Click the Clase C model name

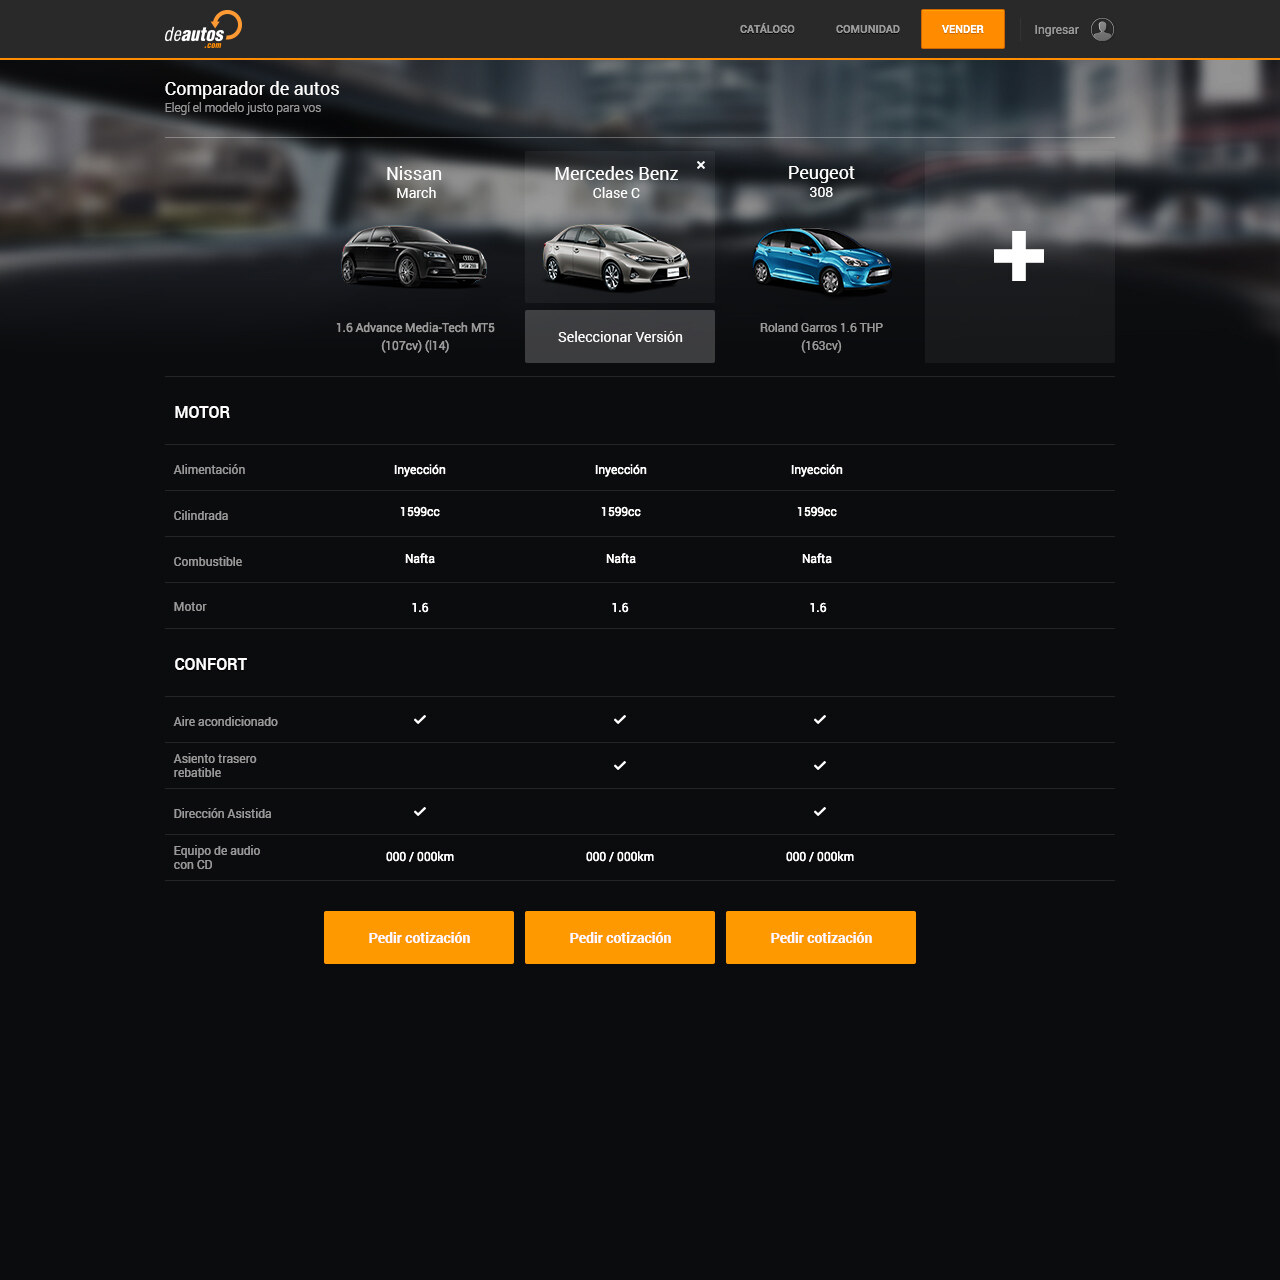tap(616, 193)
